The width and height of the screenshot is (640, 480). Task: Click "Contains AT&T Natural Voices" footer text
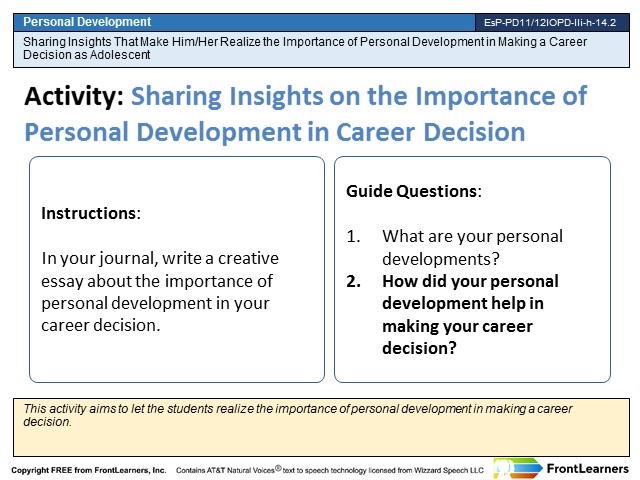330,470
